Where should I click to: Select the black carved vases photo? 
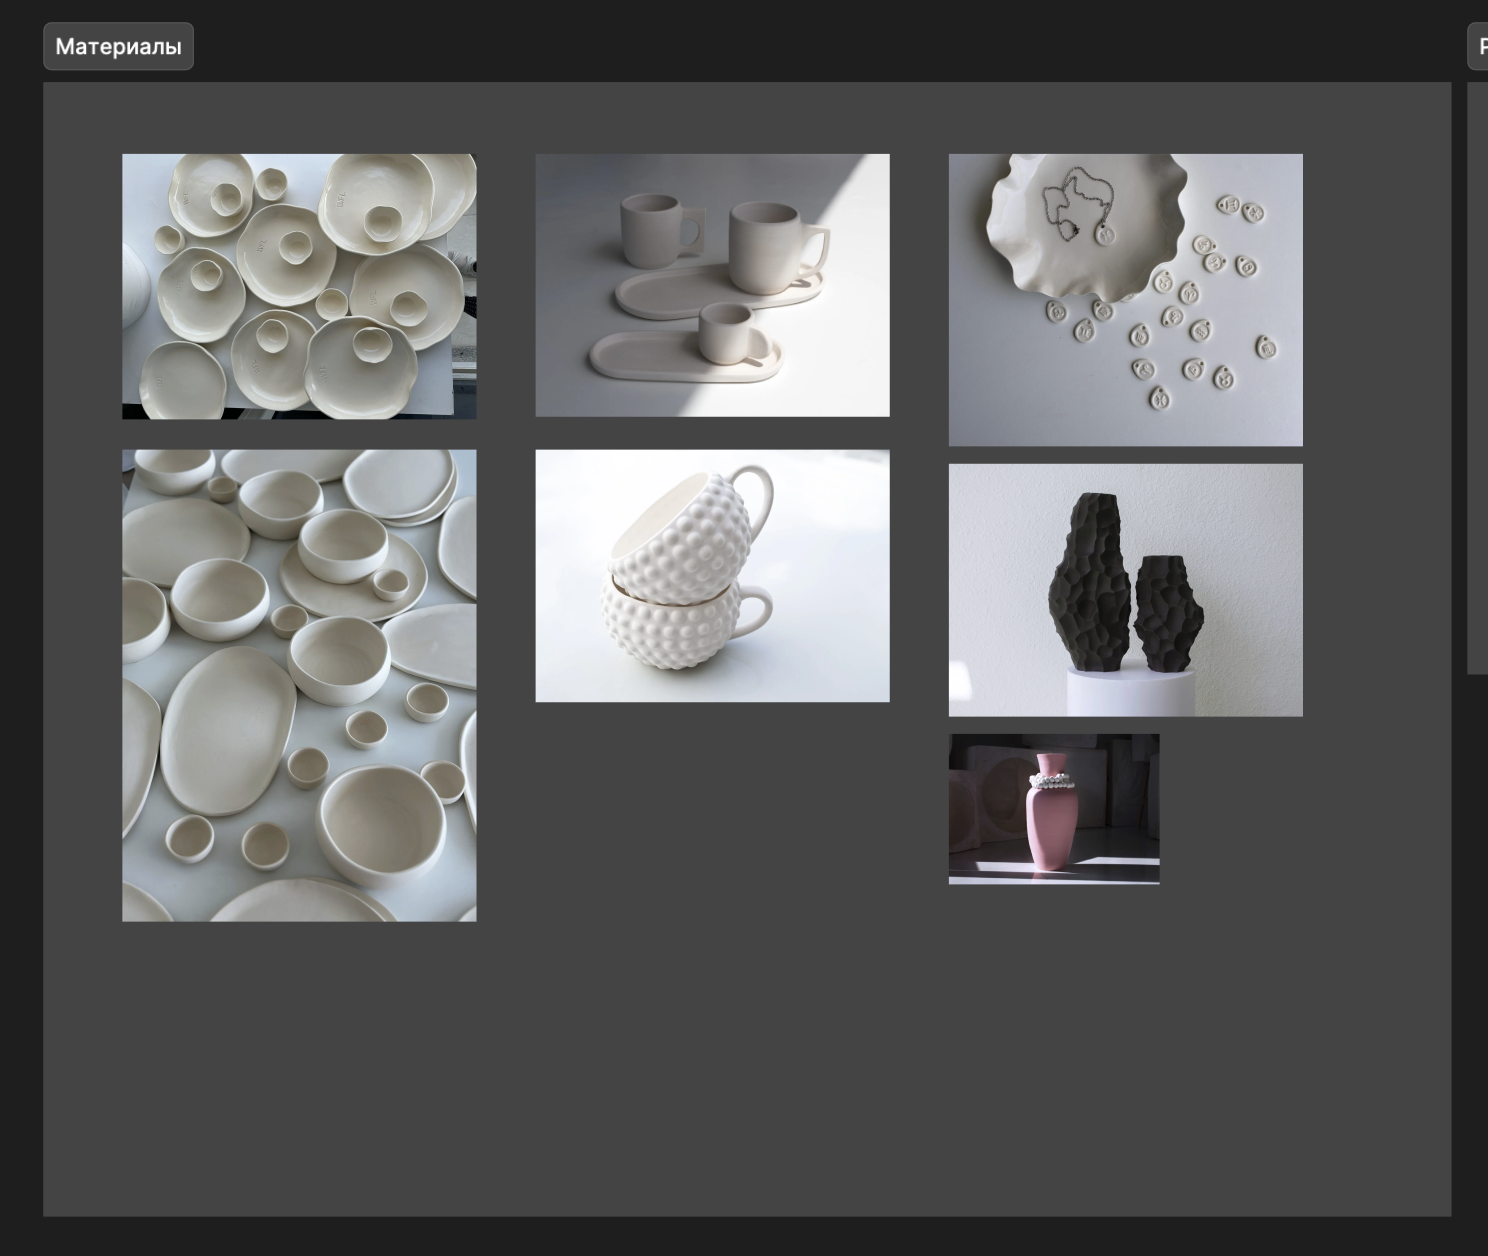point(1125,590)
